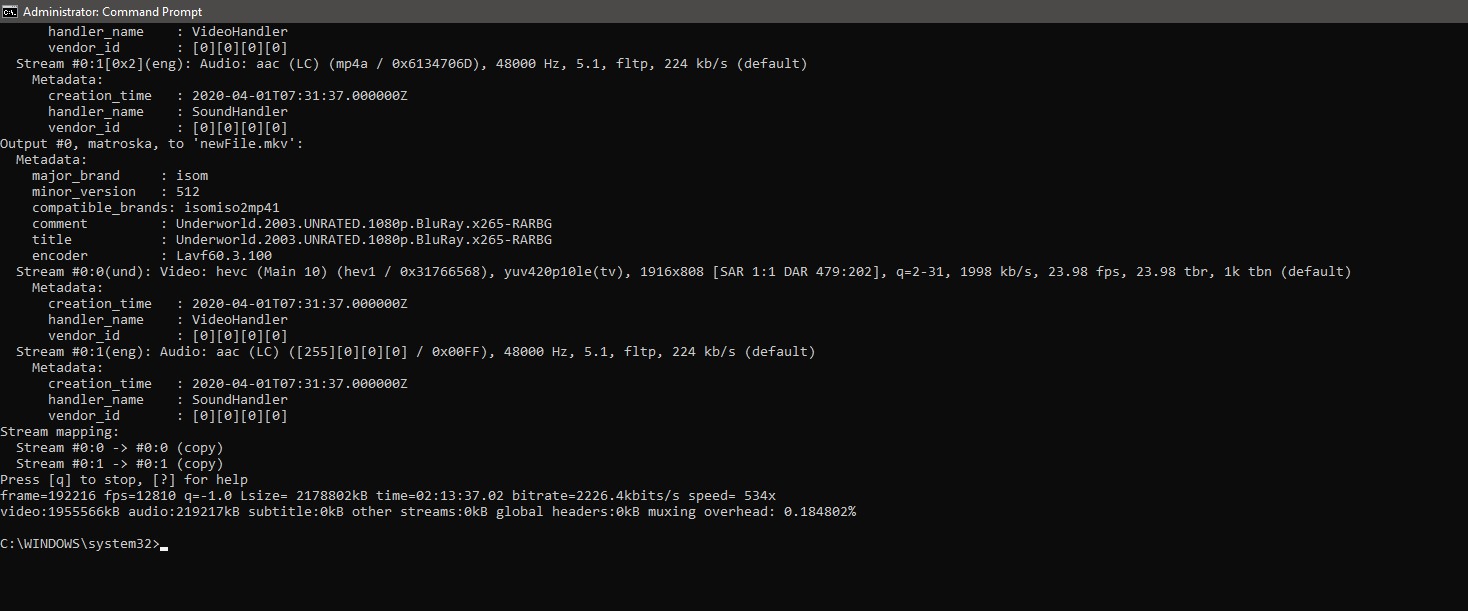Click the encoder value 'Lavf60.3.100'

(224, 256)
